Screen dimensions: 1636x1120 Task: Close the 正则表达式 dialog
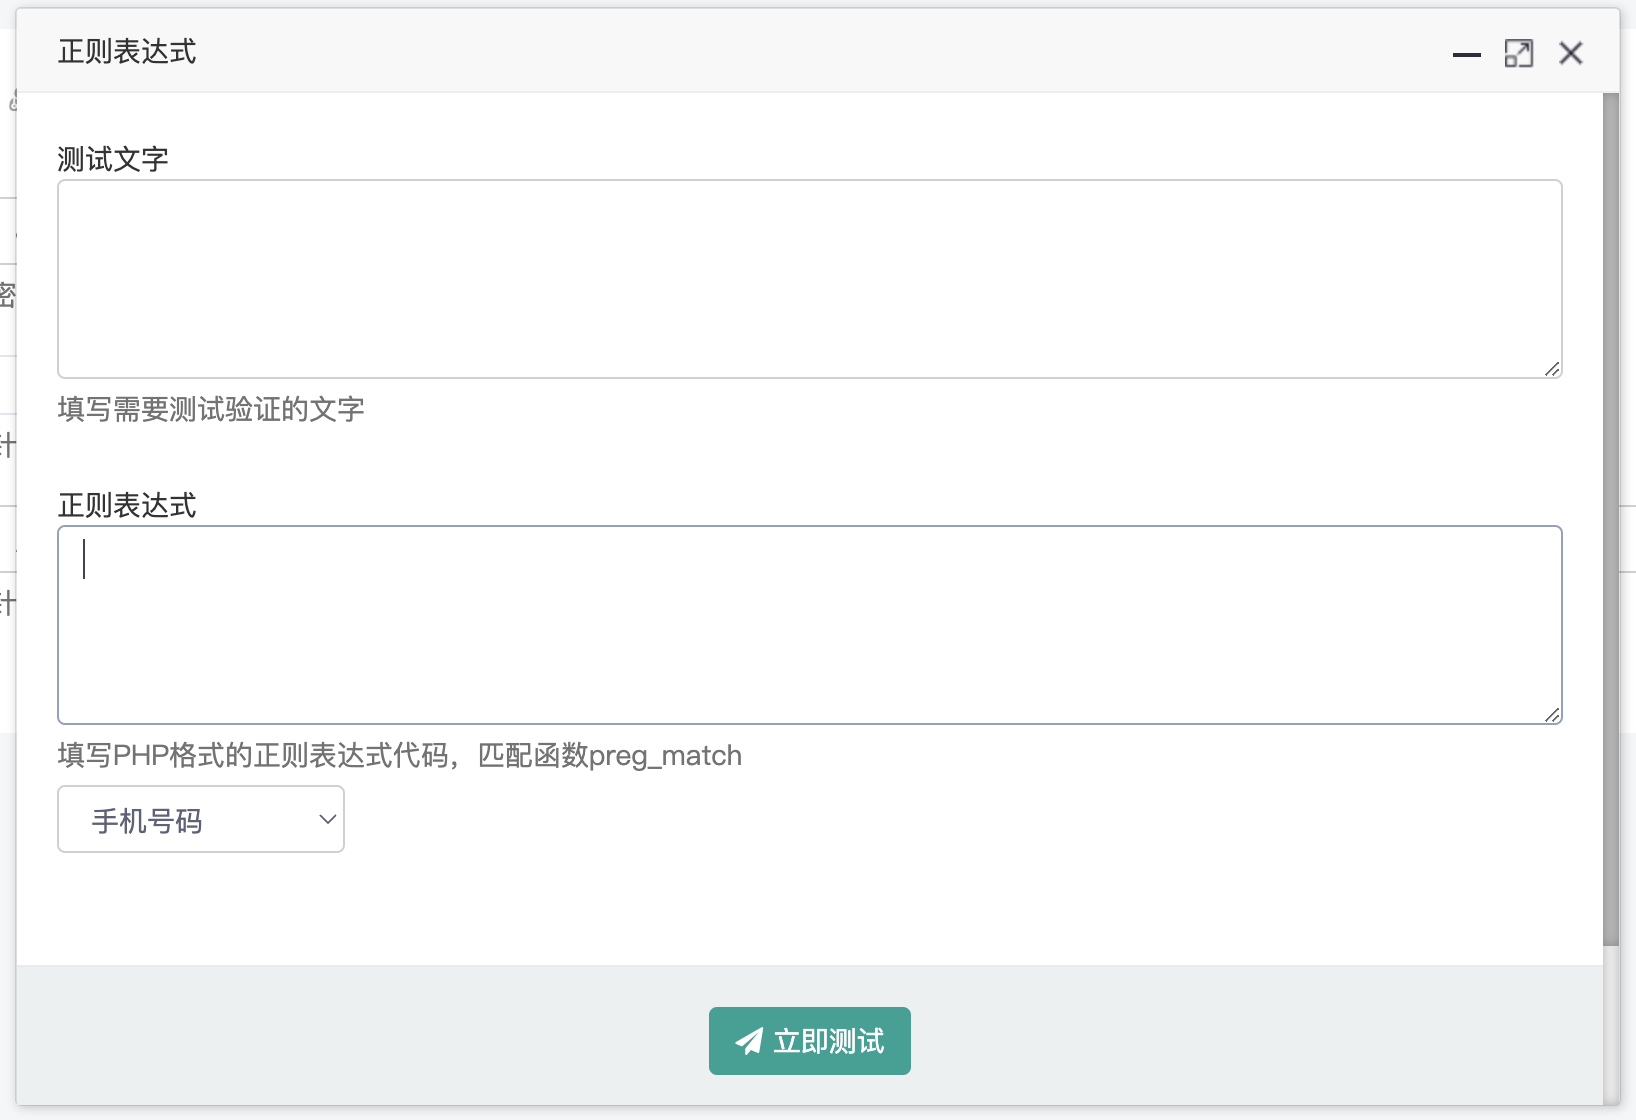pos(1570,53)
